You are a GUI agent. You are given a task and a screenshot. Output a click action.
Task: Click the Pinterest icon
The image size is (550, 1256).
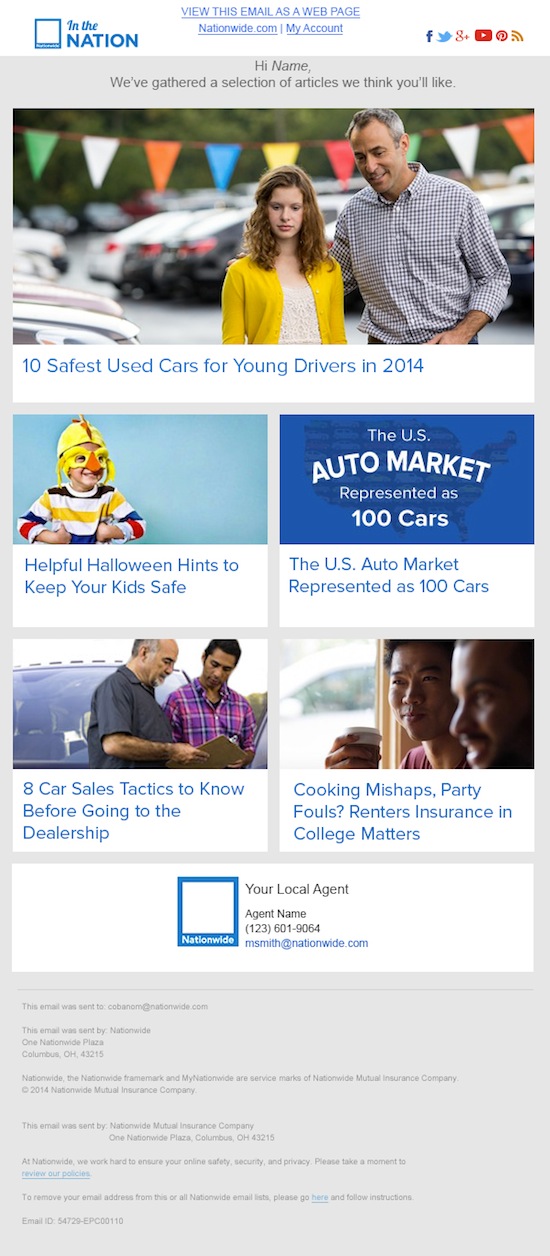502,36
